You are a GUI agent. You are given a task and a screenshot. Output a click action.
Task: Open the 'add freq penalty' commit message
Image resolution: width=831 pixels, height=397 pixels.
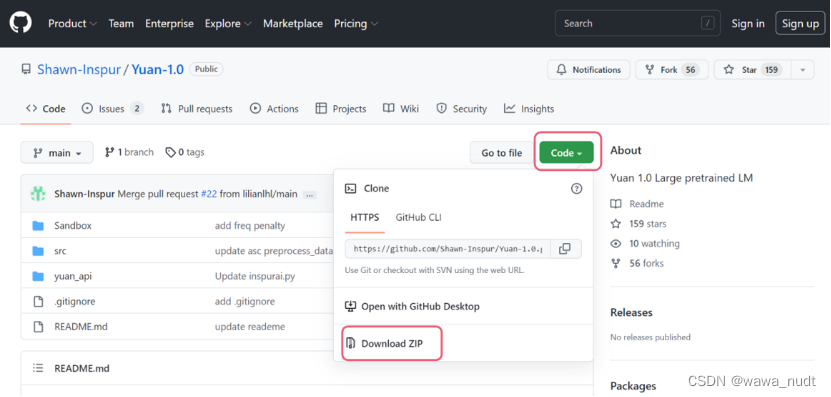(250, 226)
